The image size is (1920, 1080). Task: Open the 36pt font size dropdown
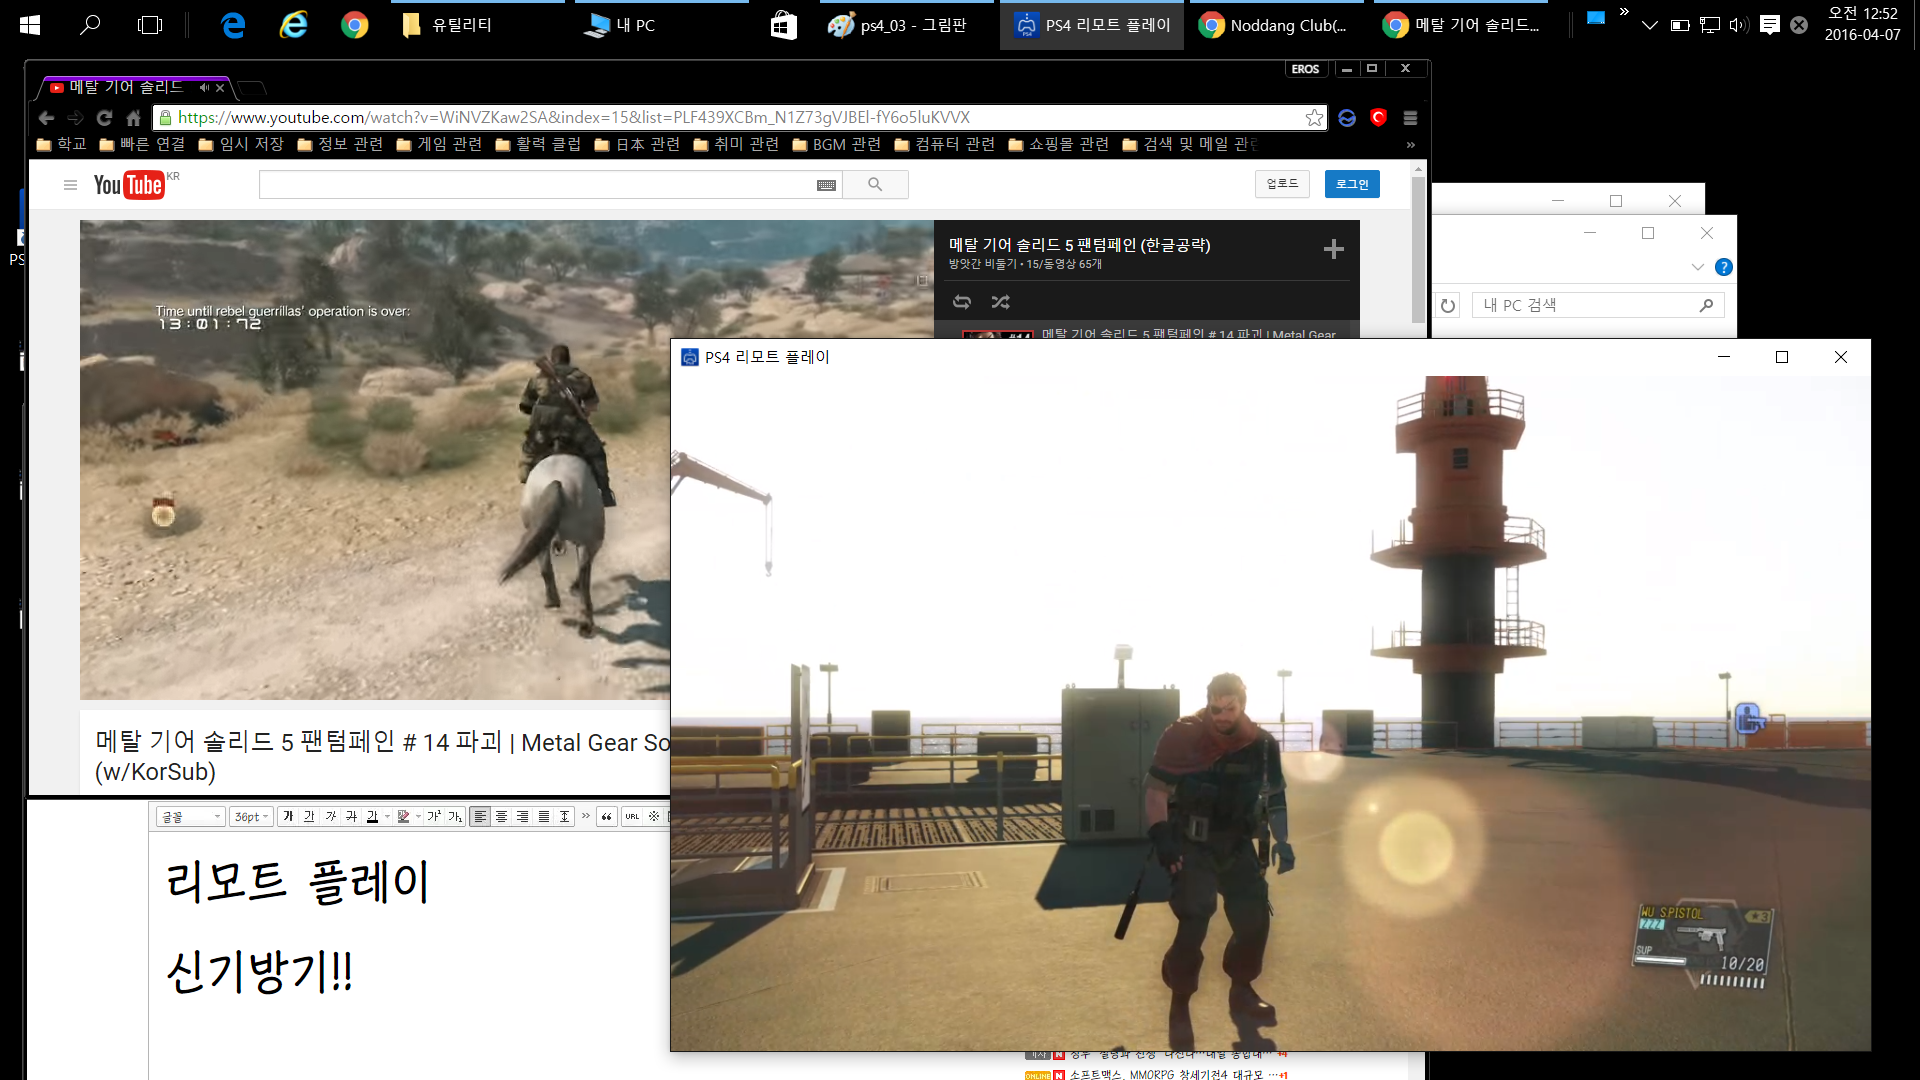[x=251, y=816]
